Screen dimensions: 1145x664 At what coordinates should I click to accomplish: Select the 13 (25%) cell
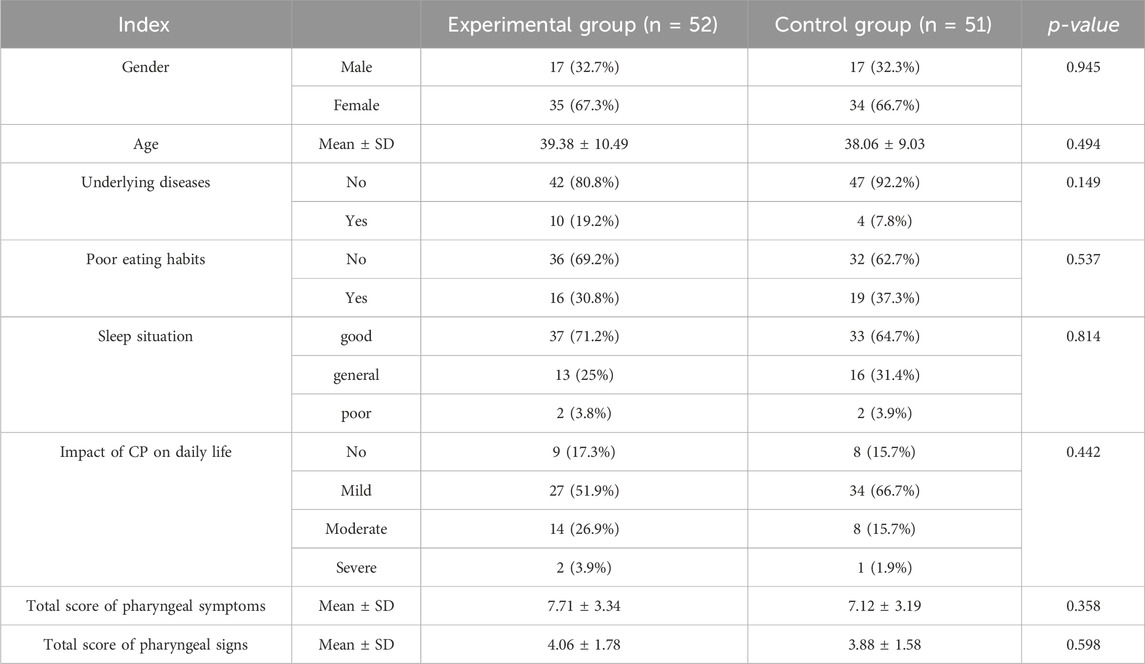tap(583, 375)
